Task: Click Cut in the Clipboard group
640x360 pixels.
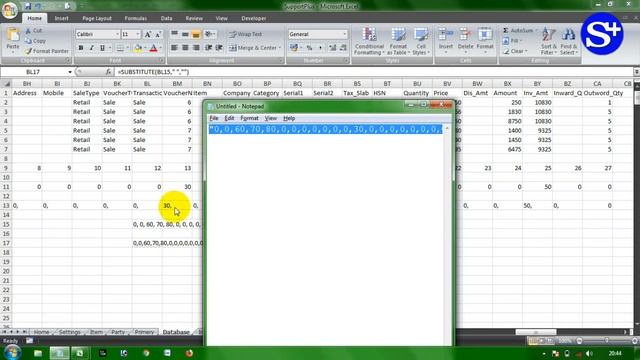Action: pyautogui.click(x=33, y=31)
